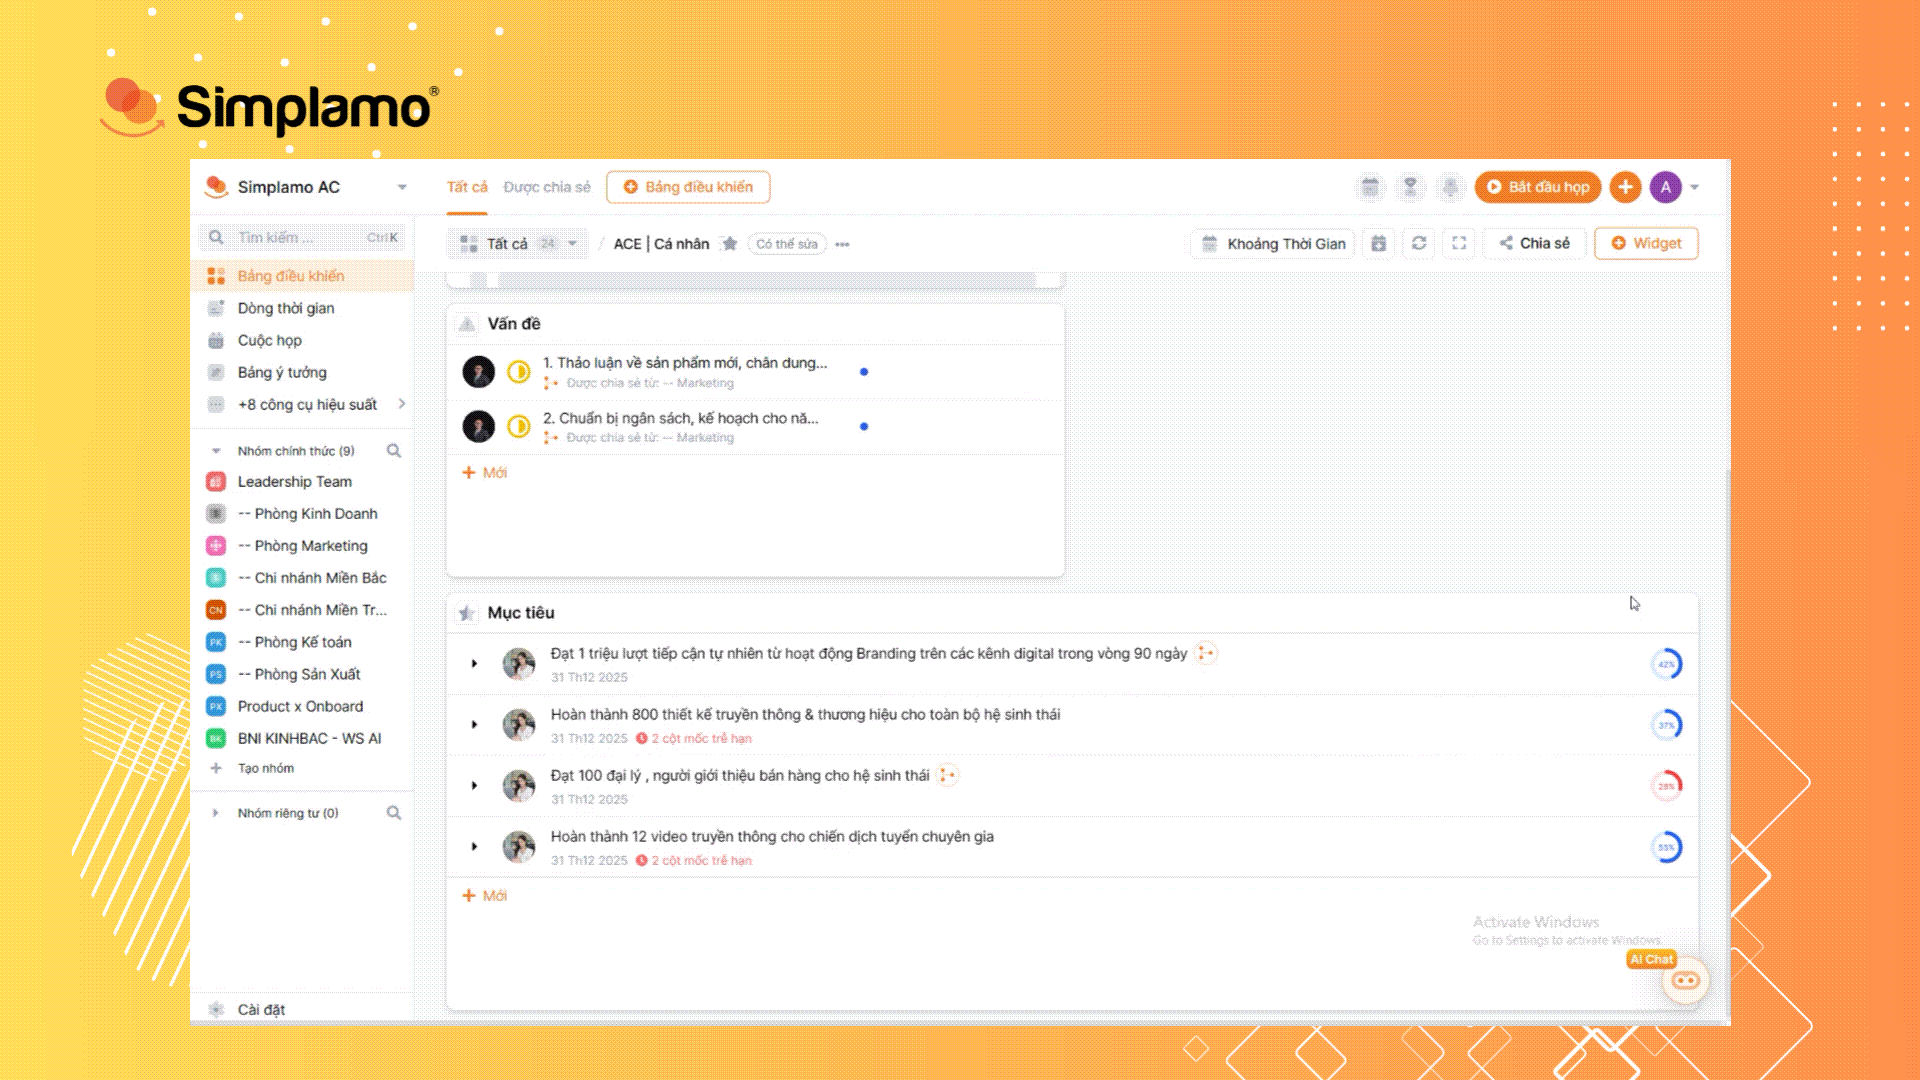Expand the Nhóm riêng tư group section
Image resolution: width=1920 pixels, height=1080 pixels.
coord(216,813)
